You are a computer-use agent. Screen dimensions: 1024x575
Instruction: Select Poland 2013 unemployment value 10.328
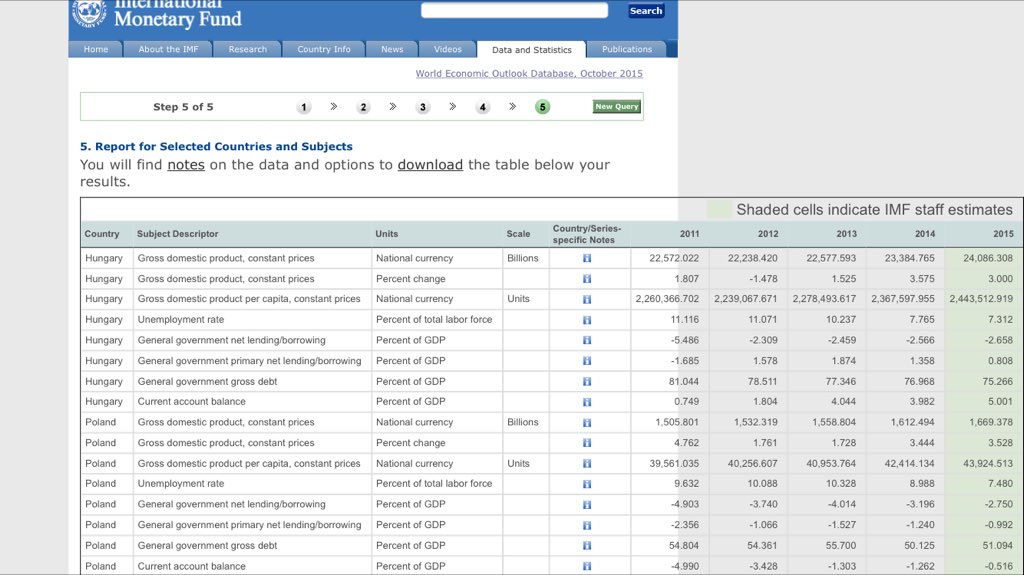coord(841,484)
